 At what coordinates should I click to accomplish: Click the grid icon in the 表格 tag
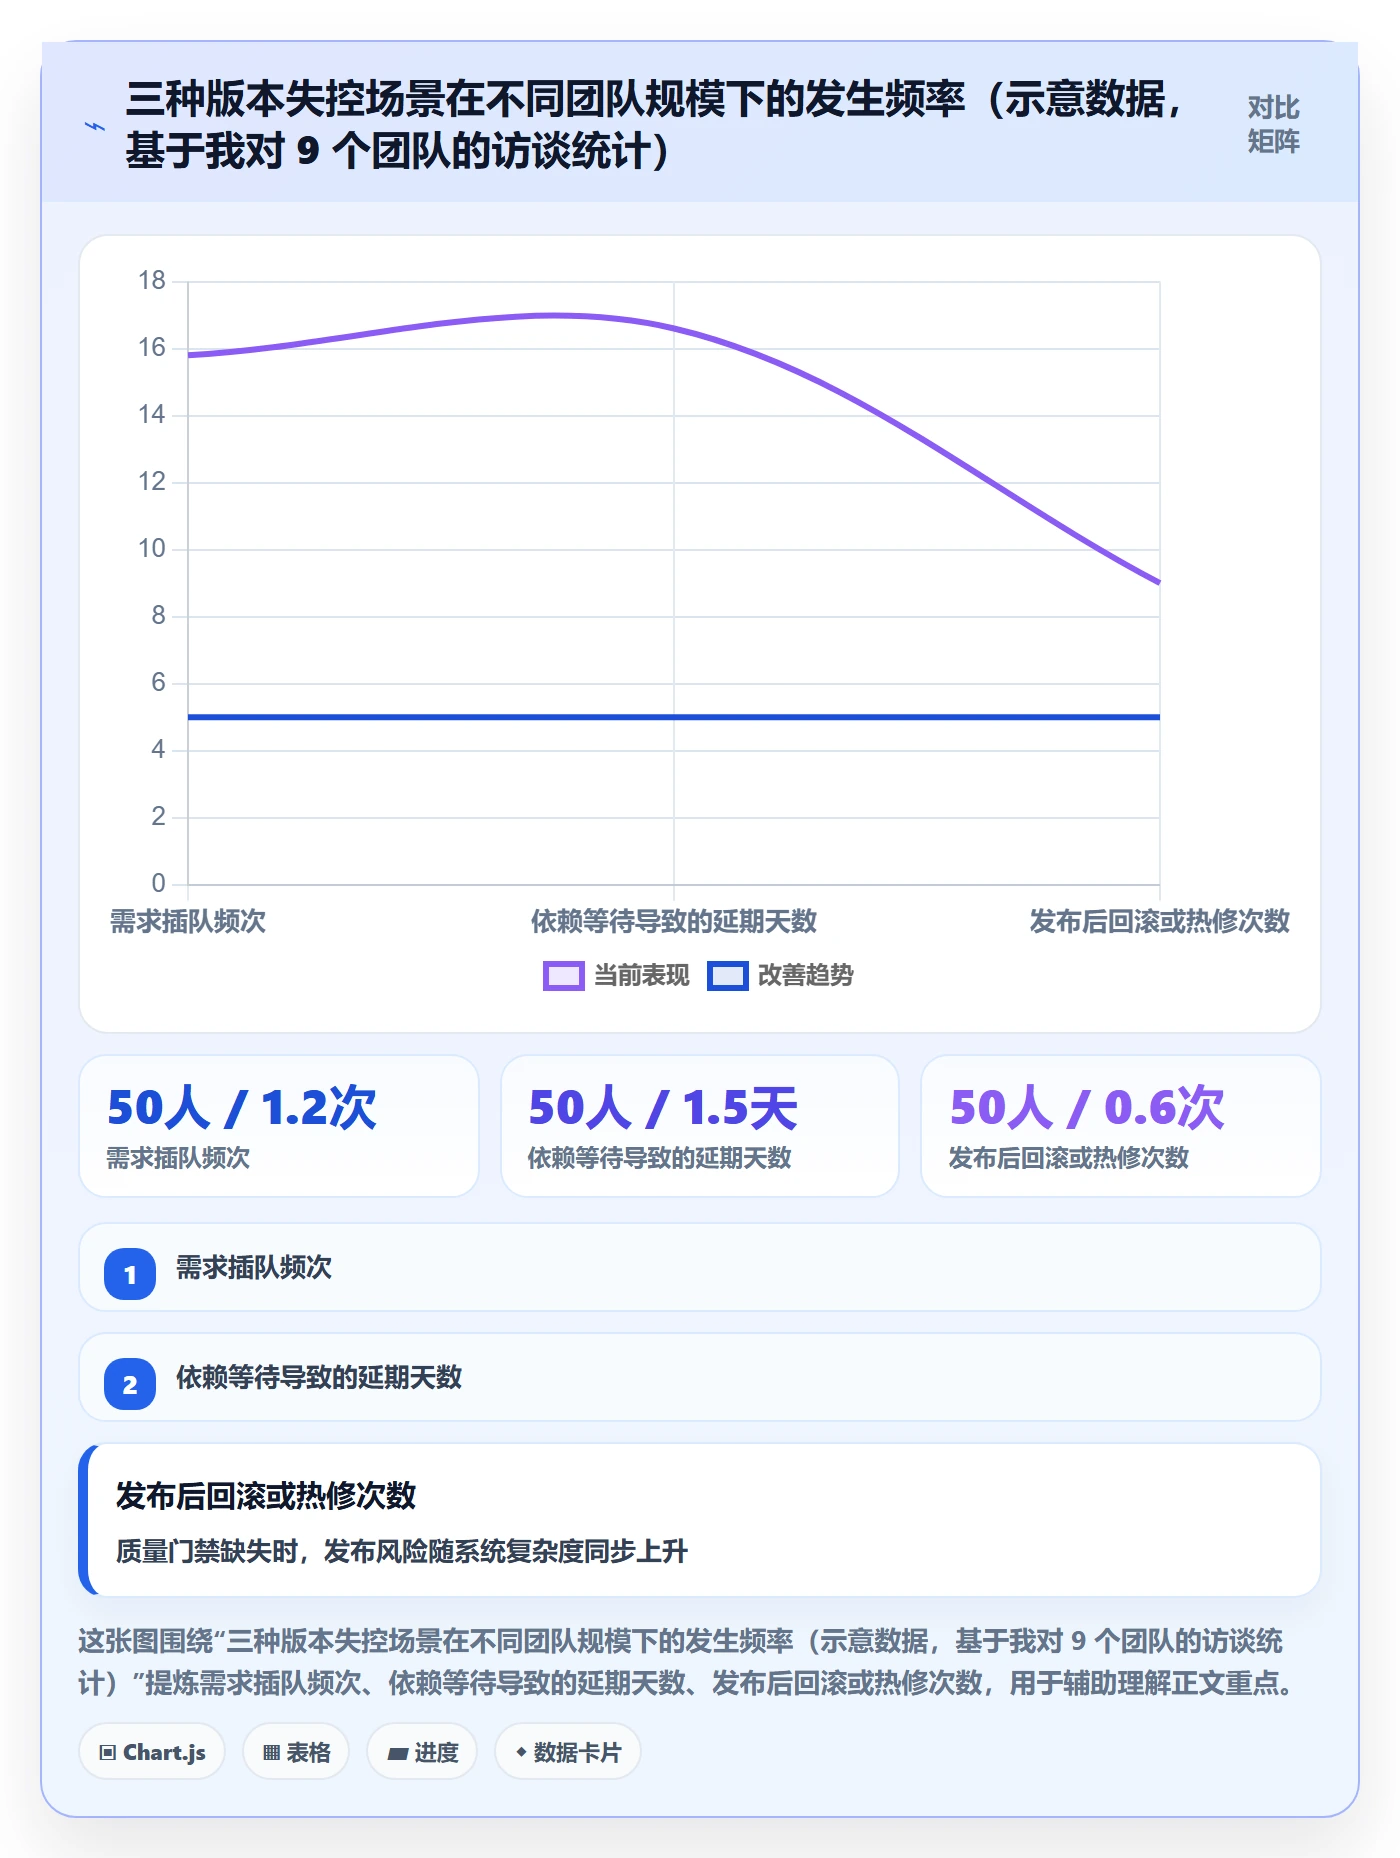(271, 1752)
